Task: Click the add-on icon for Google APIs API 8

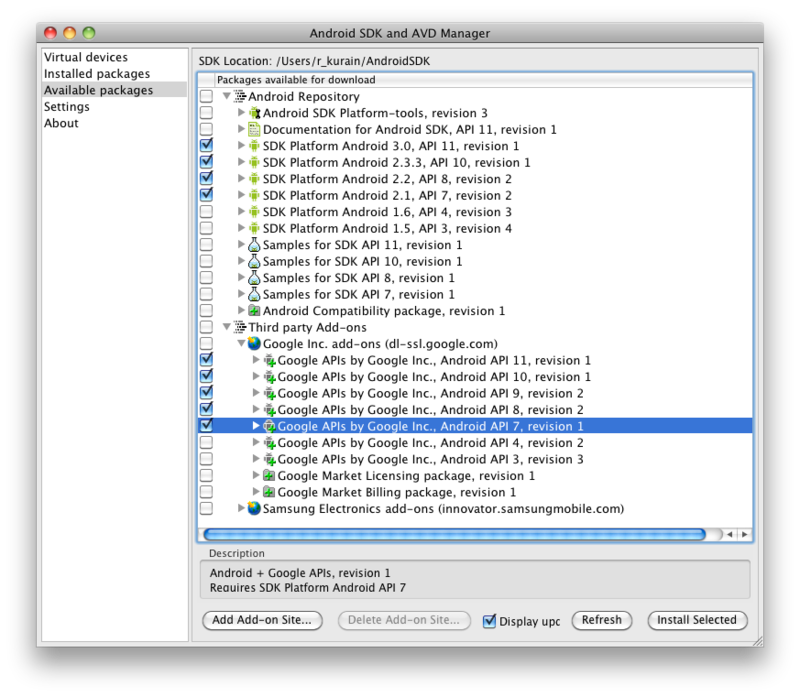Action: (x=269, y=410)
